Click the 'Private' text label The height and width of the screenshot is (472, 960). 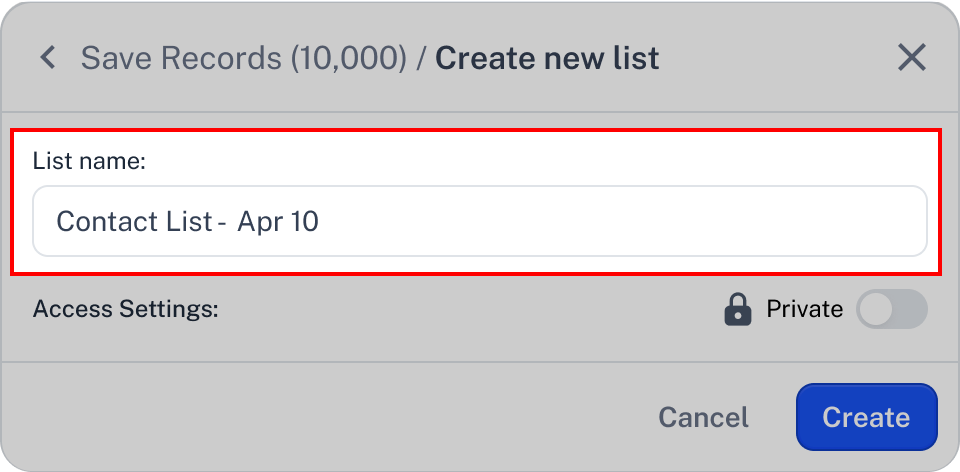pos(804,309)
